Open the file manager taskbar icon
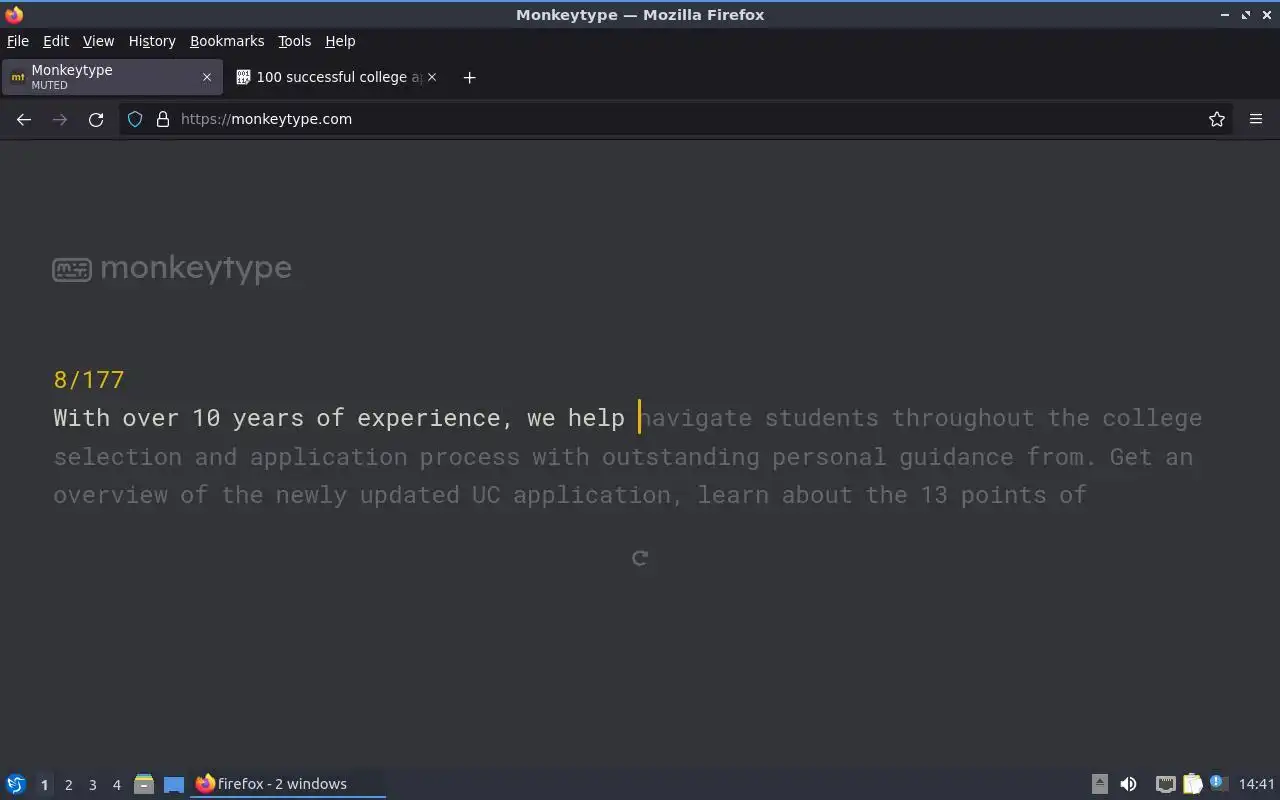Image resolution: width=1280 pixels, height=800 pixels. (144, 784)
